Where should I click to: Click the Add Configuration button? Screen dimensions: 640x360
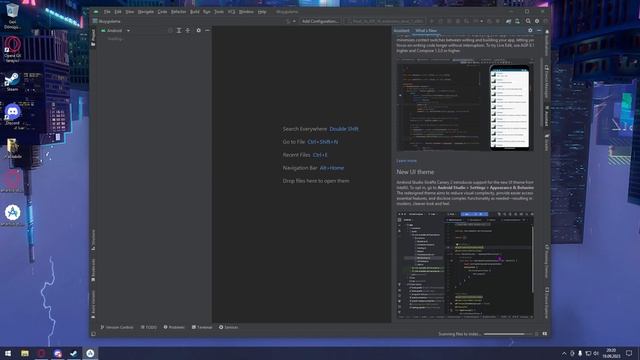tap(320, 21)
